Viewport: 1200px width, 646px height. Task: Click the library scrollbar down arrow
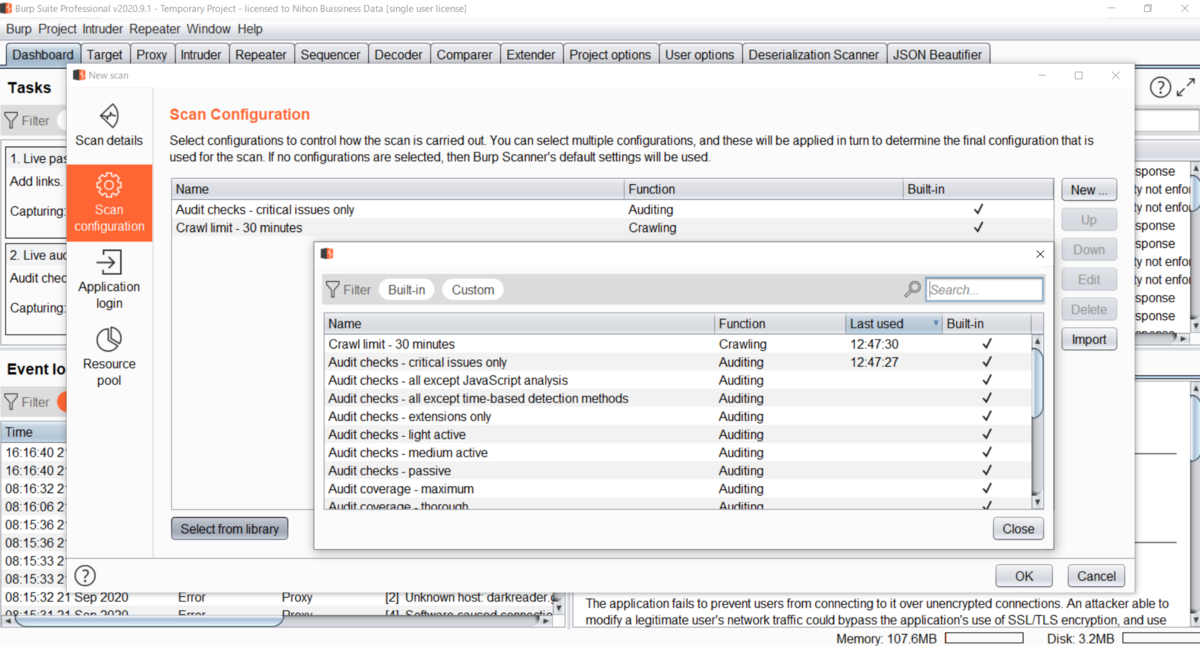click(x=1037, y=502)
